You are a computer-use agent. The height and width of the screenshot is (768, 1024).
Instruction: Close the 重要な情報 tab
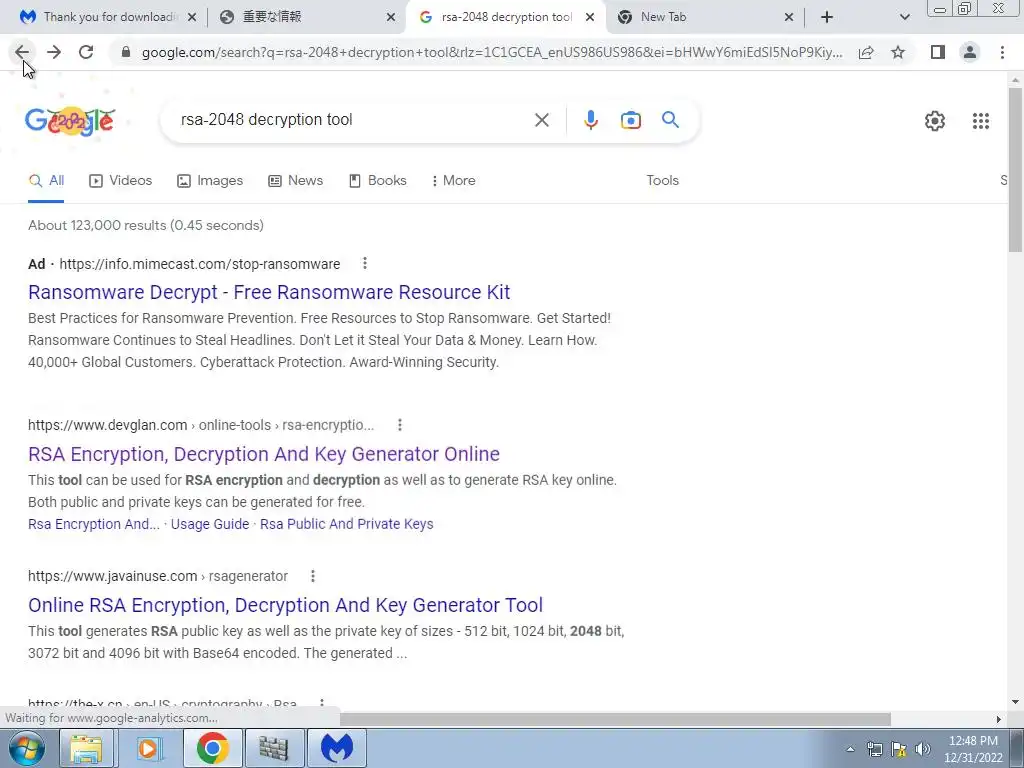(391, 17)
